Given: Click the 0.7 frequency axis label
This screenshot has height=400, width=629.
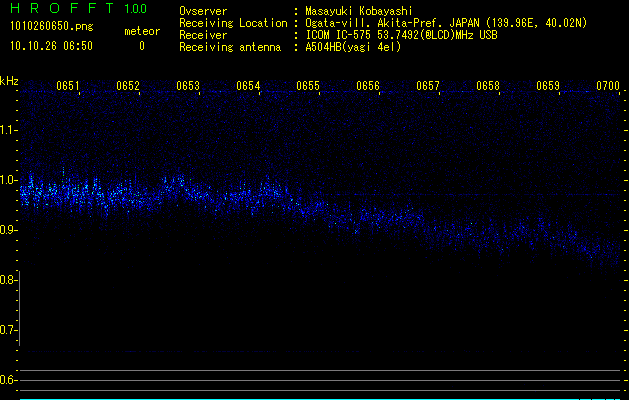Looking at the screenshot, I should [x=9, y=329].
